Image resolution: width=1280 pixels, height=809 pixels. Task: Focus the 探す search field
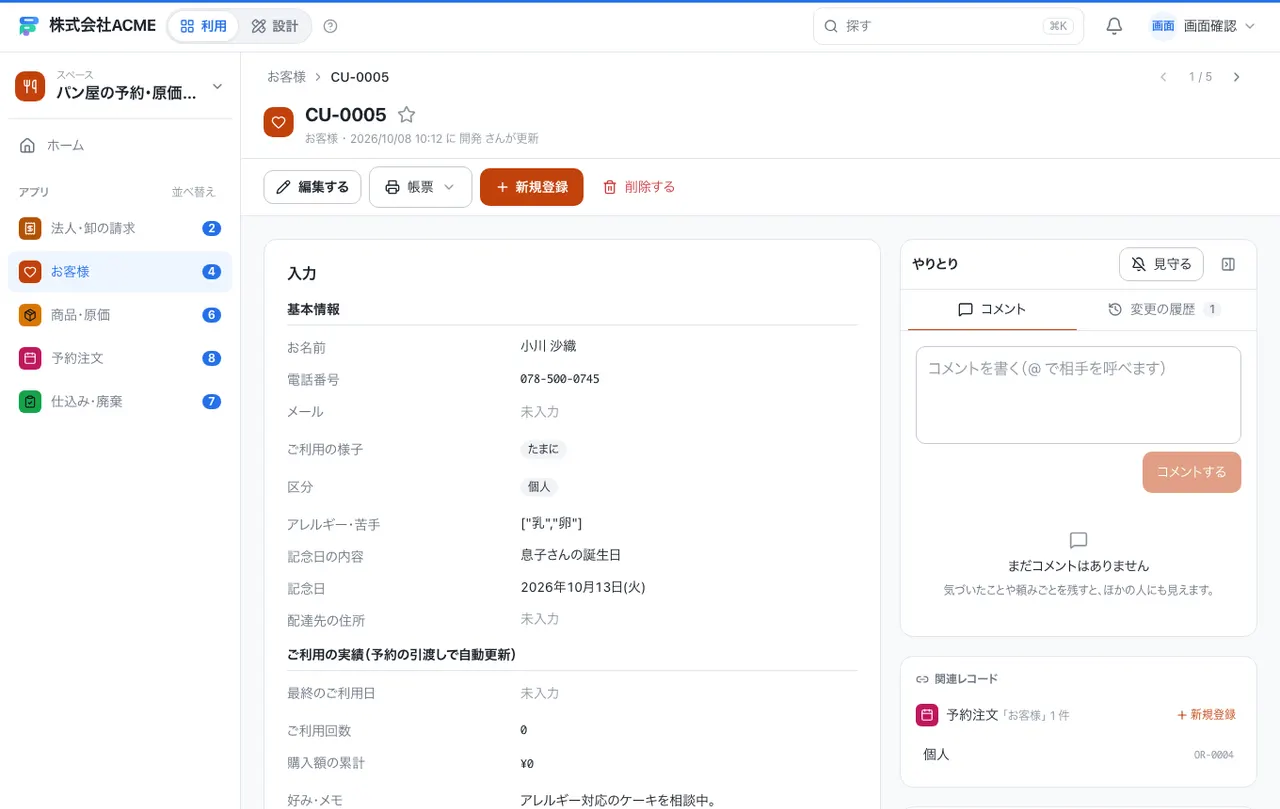948,26
